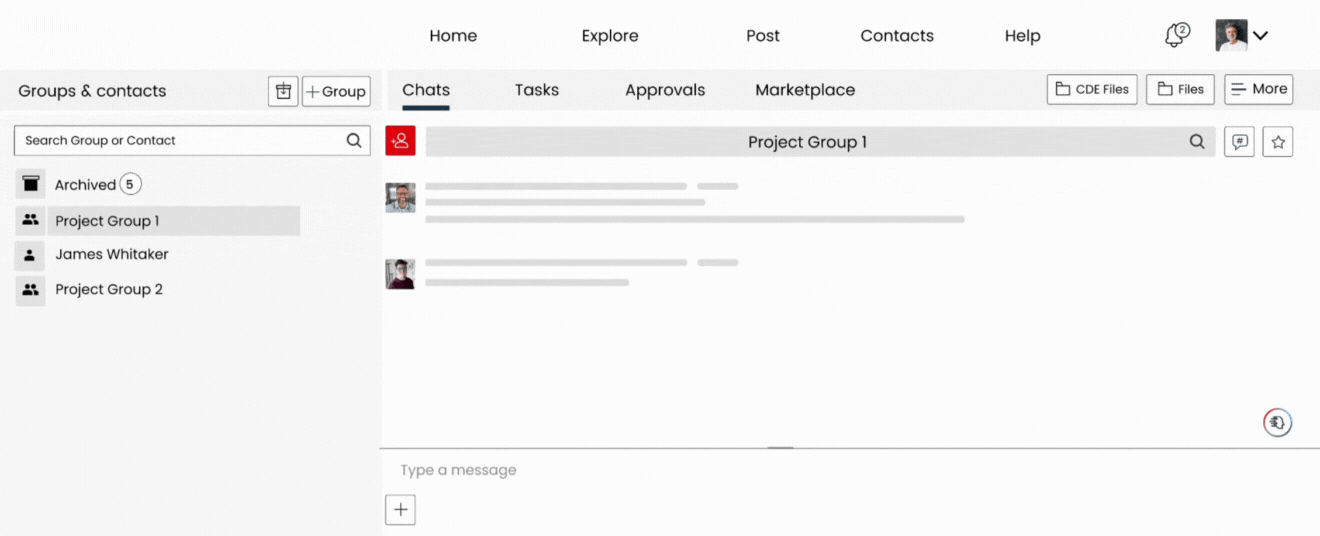Star Project Group 1 as favorite
Image resolution: width=1320 pixels, height=536 pixels.
[x=1277, y=142]
